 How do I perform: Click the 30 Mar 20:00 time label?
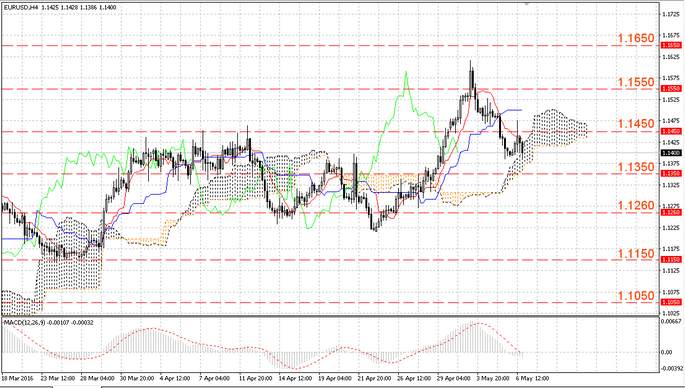[137, 378]
